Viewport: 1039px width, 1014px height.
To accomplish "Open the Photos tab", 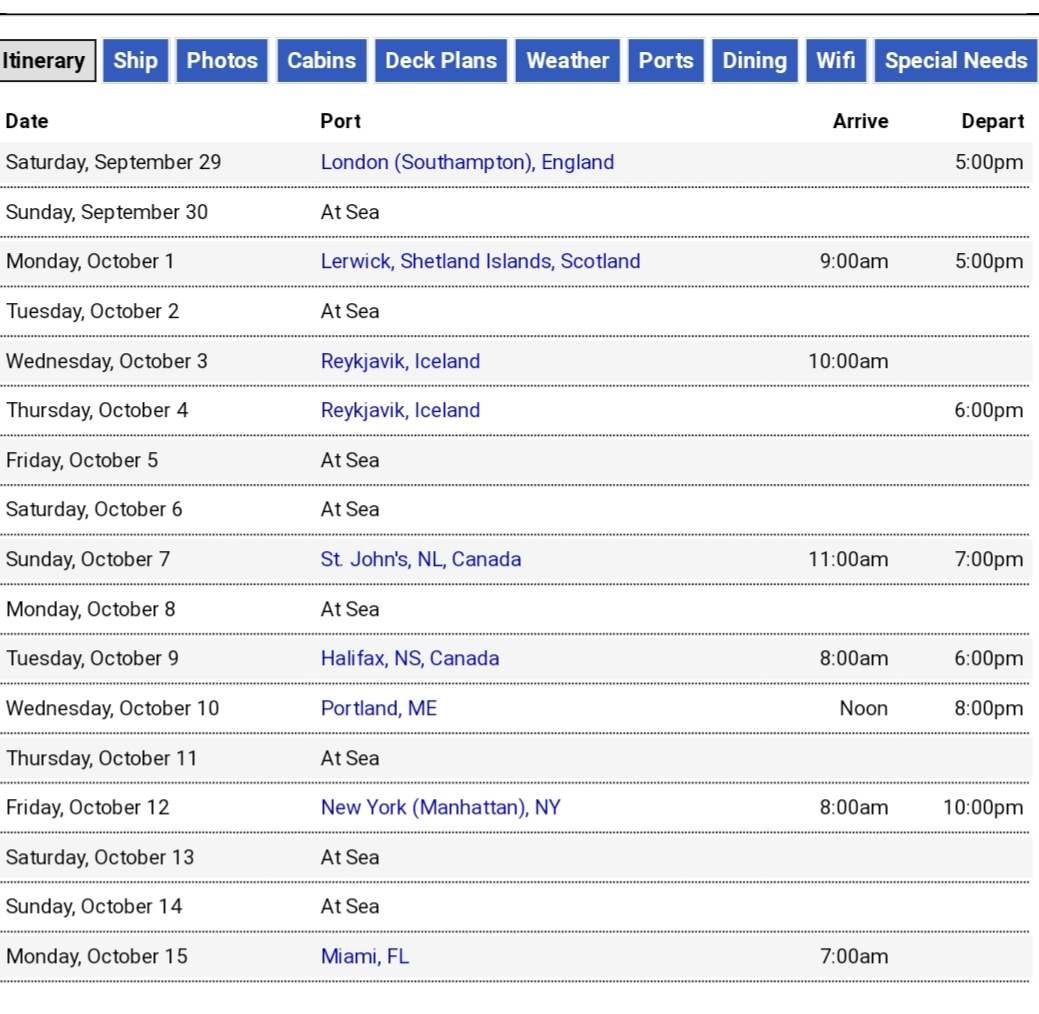I will pos(221,60).
